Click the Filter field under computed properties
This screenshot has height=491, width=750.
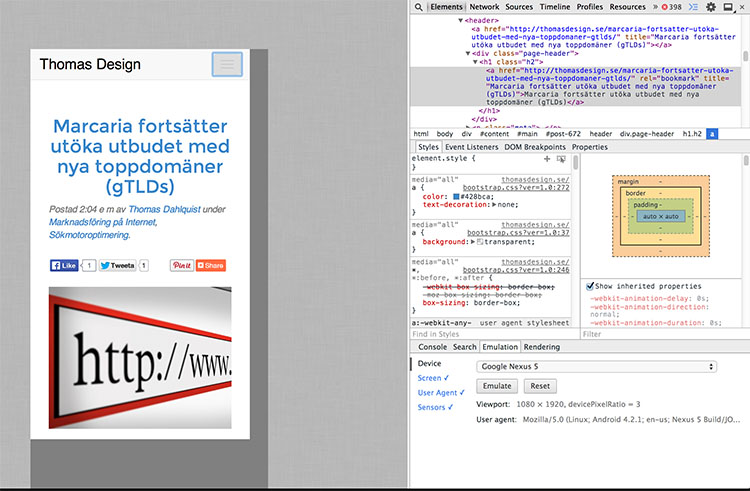click(x=665, y=334)
